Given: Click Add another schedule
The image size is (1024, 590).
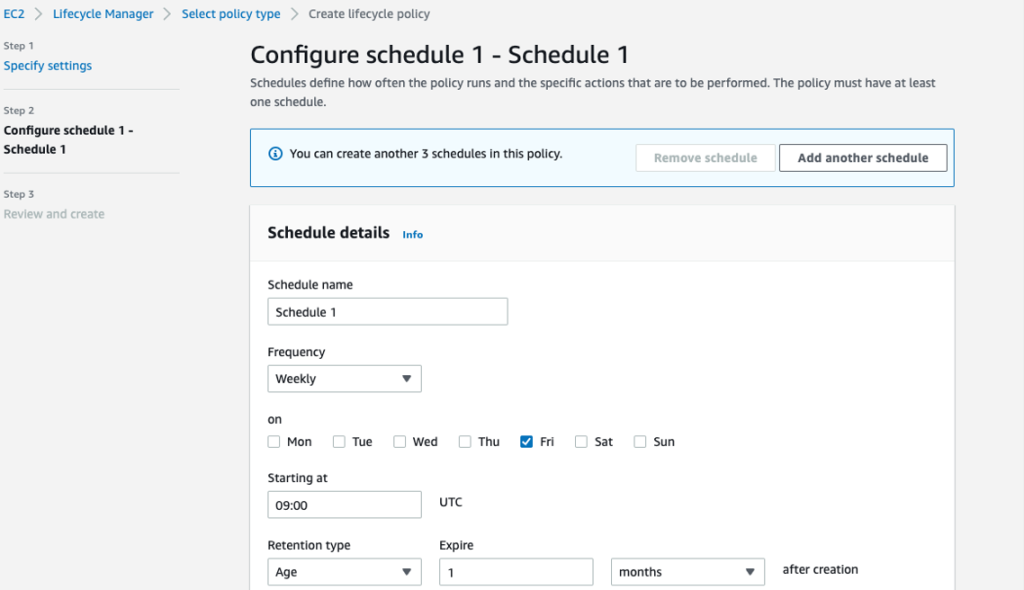Looking at the screenshot, I should pos(862,157).
